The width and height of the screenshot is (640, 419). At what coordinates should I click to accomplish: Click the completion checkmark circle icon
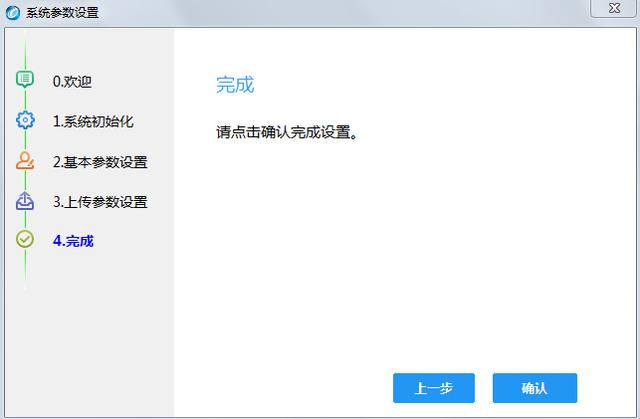(x=25, y=239)
